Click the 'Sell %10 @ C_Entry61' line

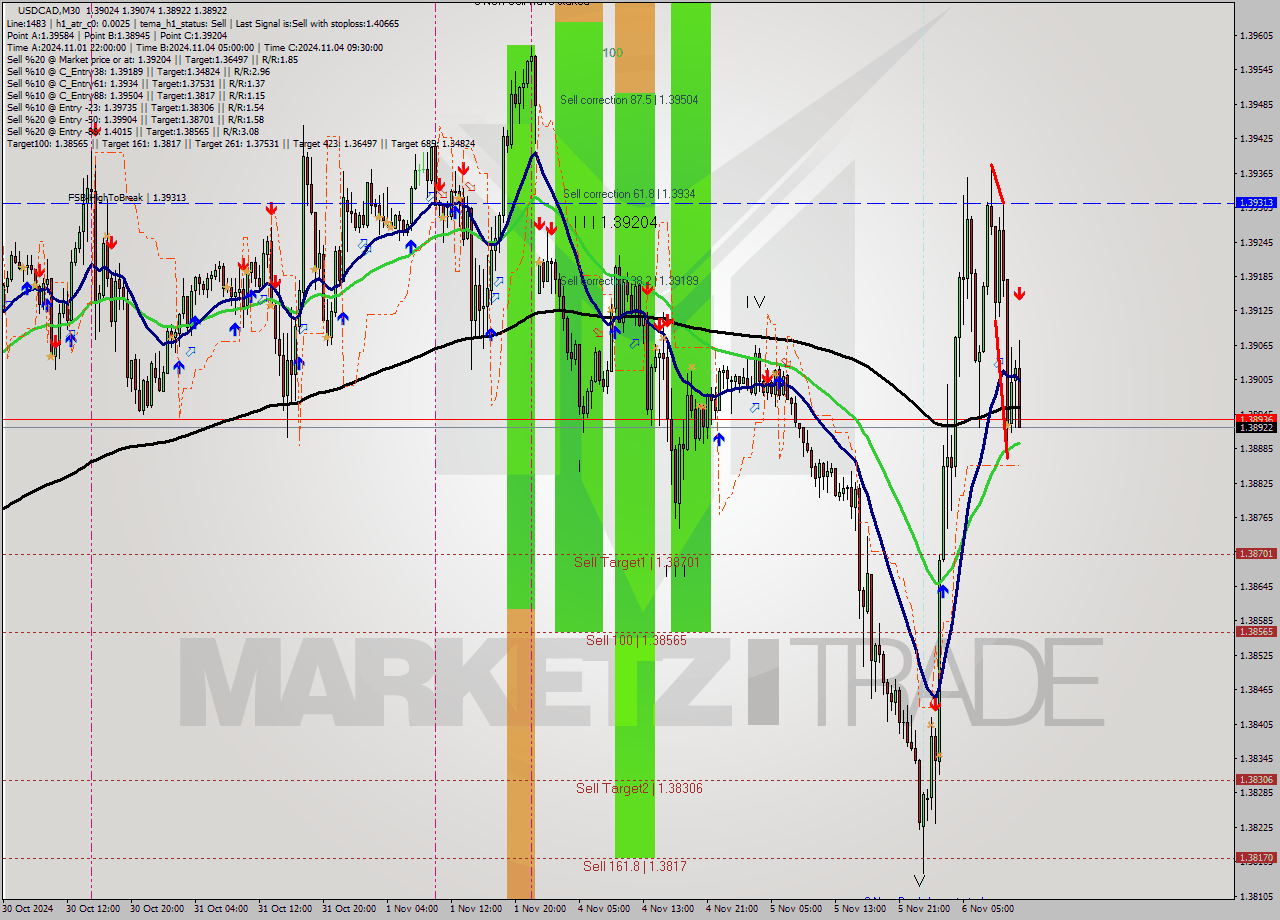tap(135, 83)
